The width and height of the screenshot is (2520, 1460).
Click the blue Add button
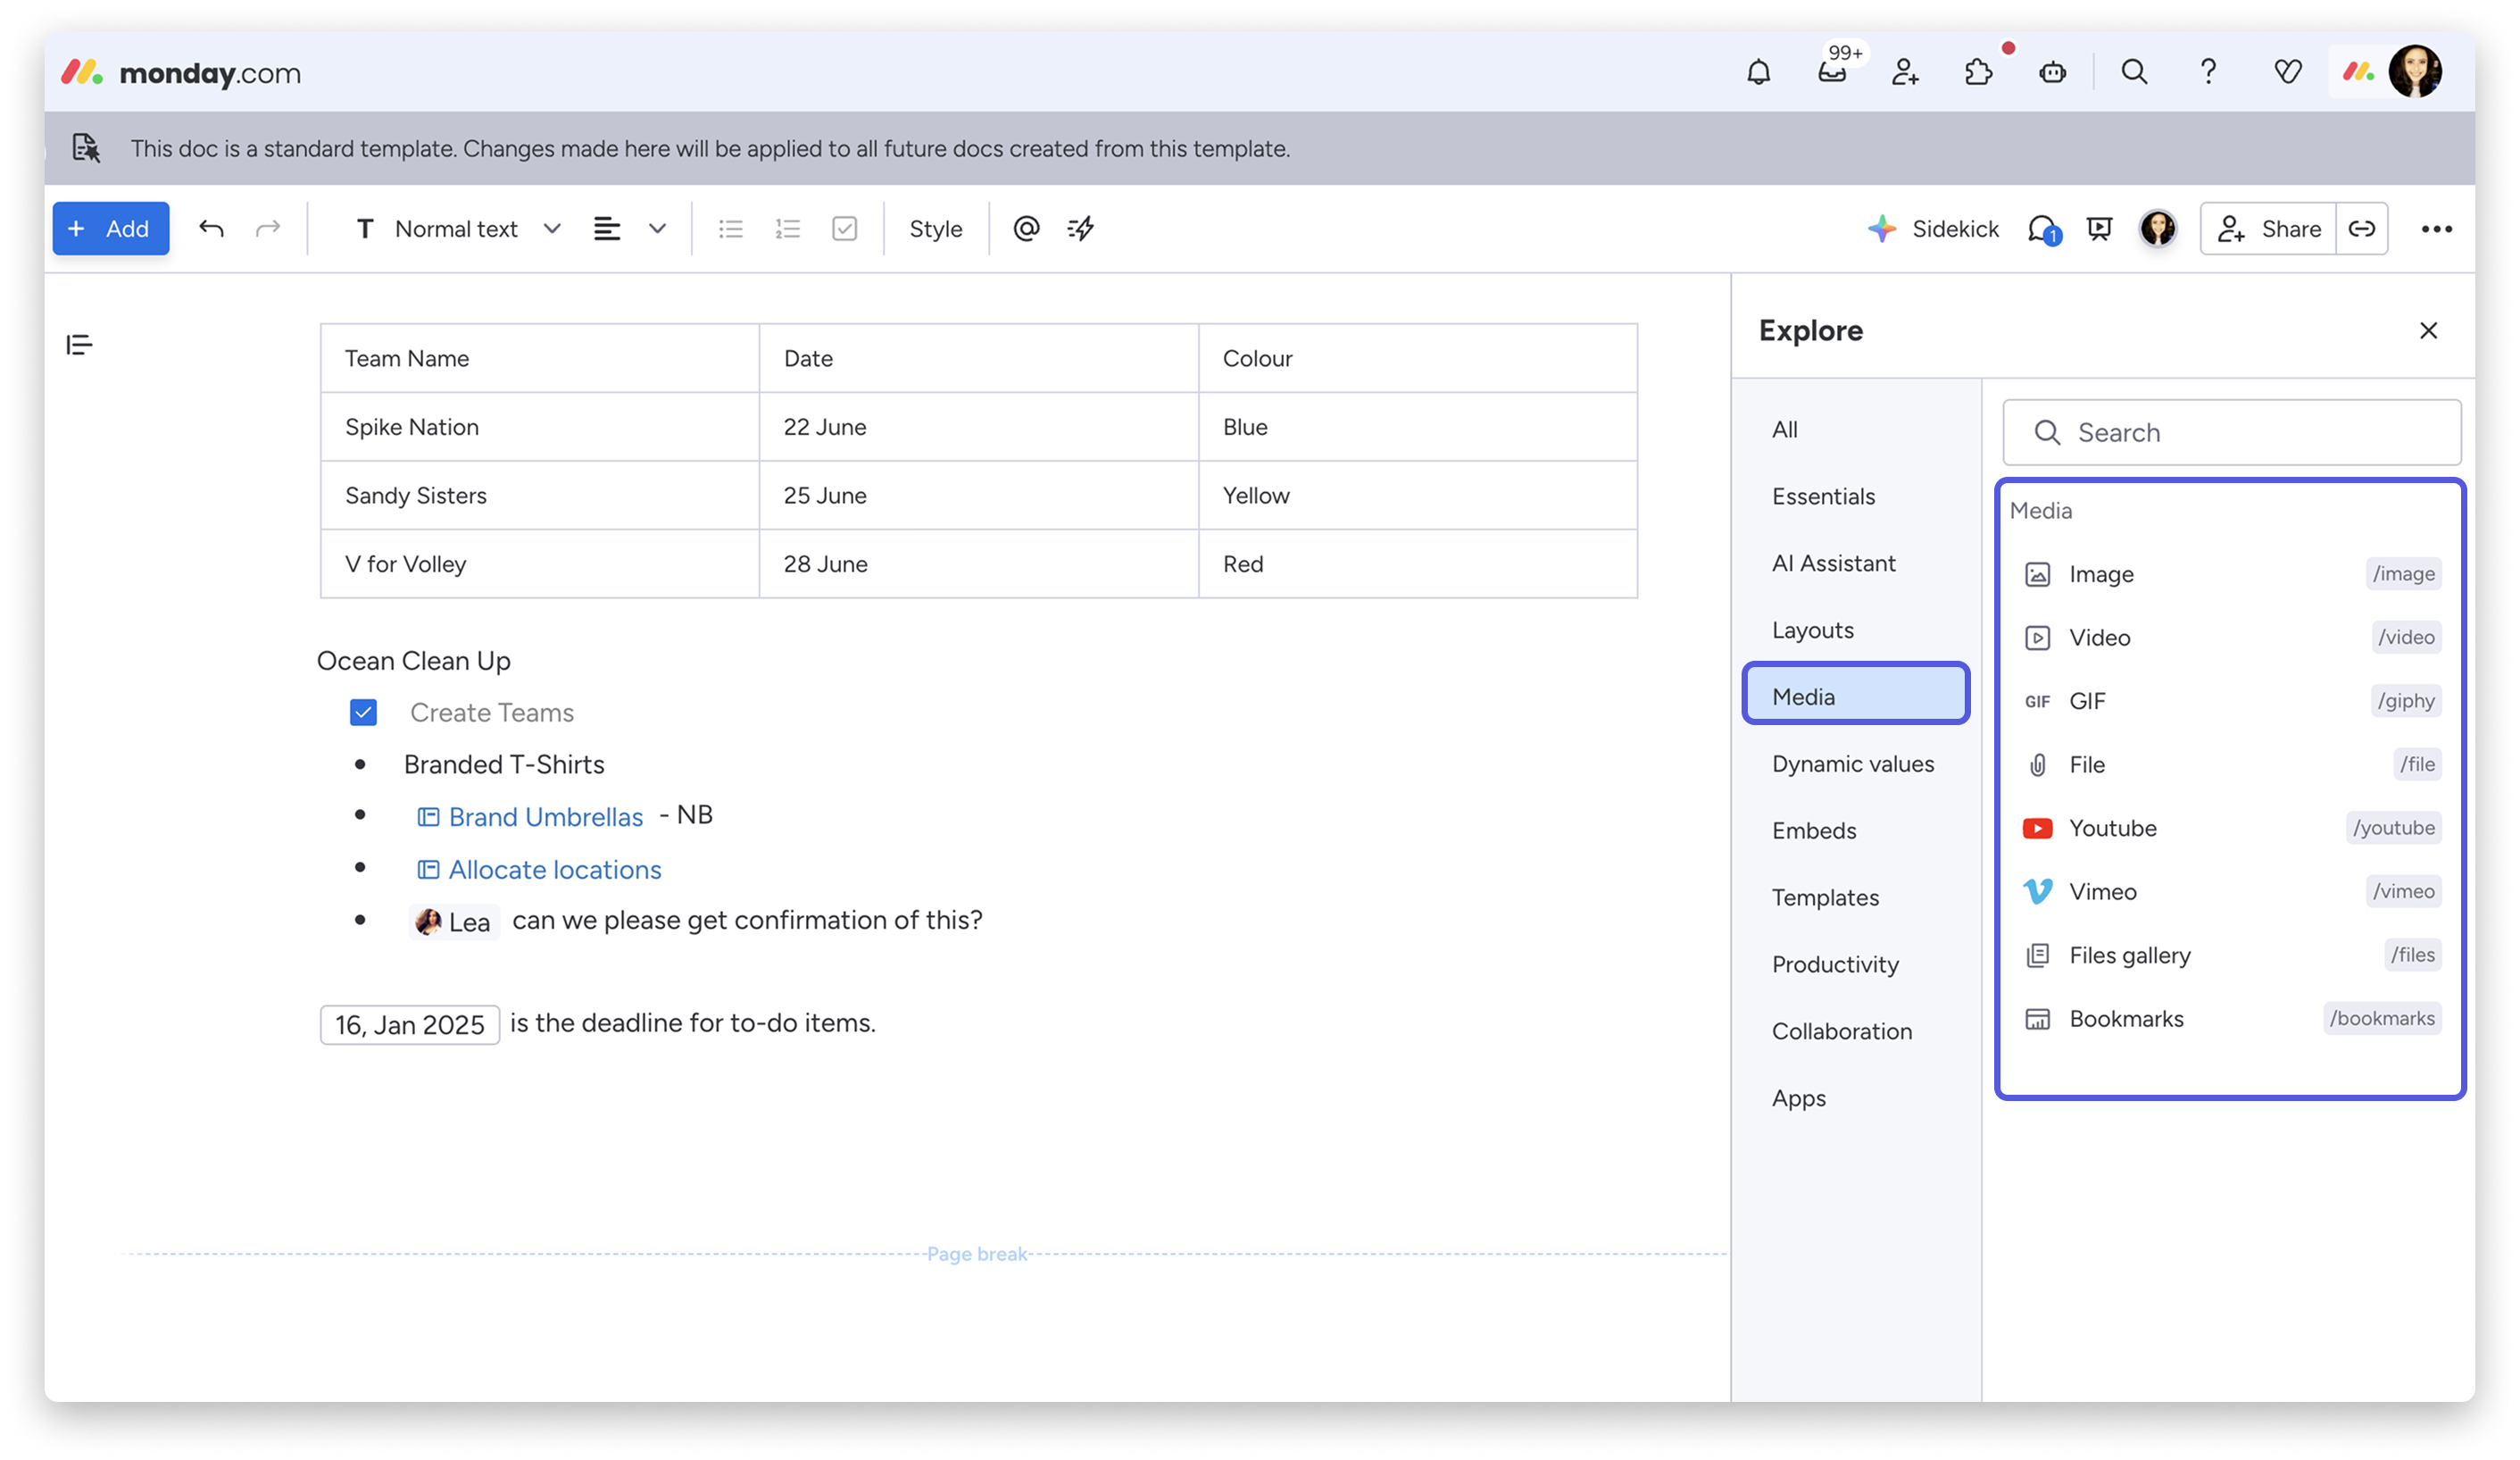(111, 229)
